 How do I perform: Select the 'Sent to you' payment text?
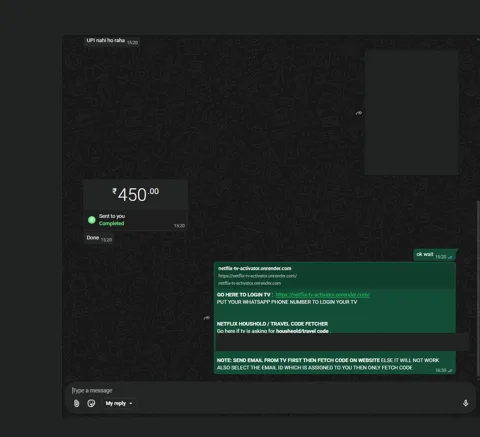[x=112, y=216]
